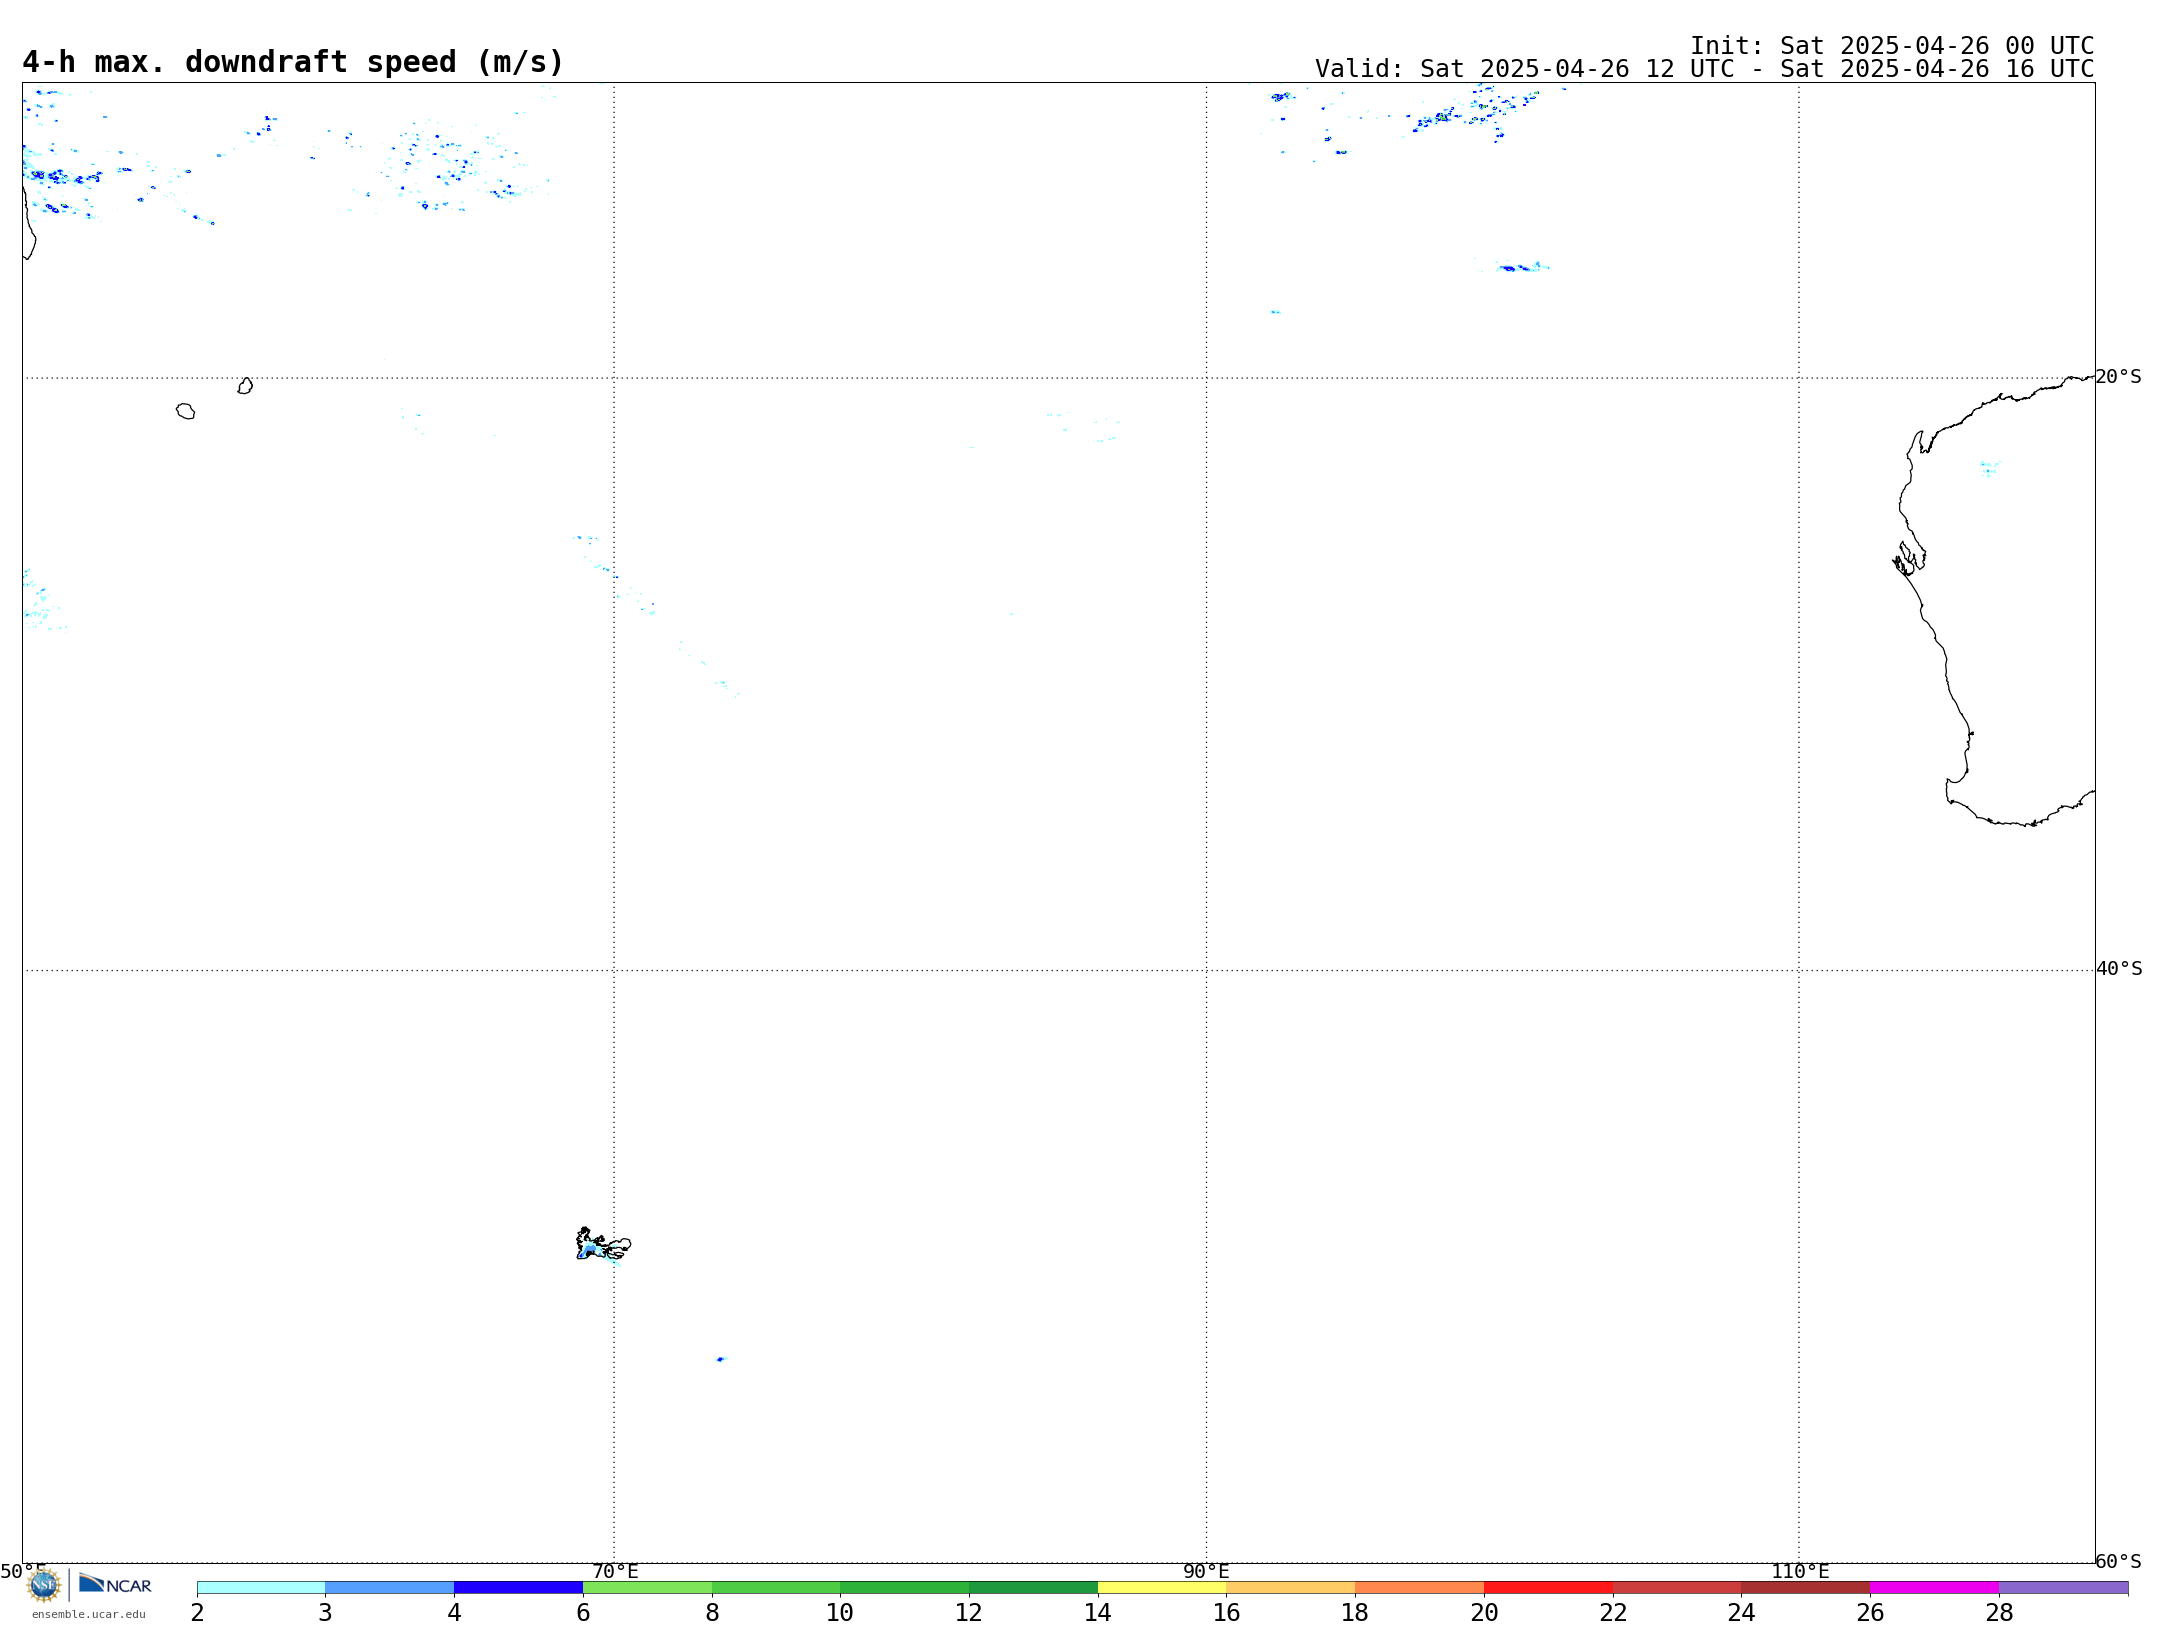Click the 40°S latitude label
This screenshot has height=1626, width=2160.
coord(2119,969)
